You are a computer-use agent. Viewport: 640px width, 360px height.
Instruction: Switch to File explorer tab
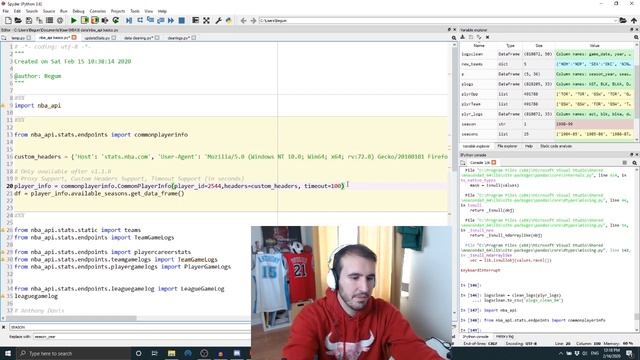pos(507,146)
